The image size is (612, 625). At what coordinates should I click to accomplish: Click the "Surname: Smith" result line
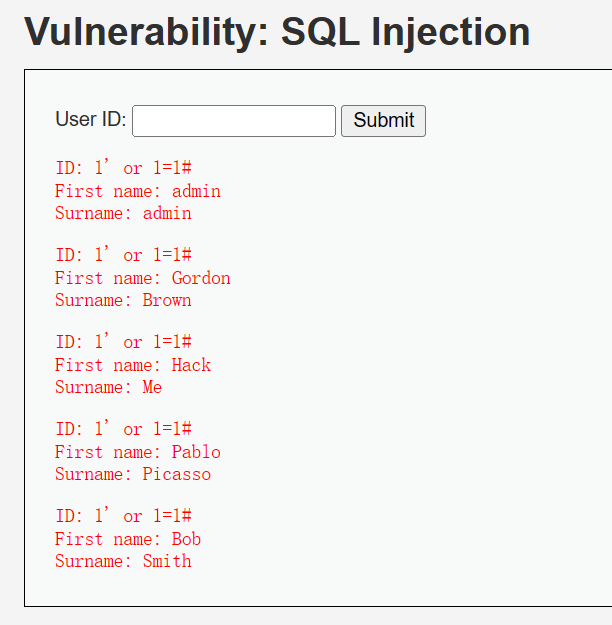pos(123,561)
